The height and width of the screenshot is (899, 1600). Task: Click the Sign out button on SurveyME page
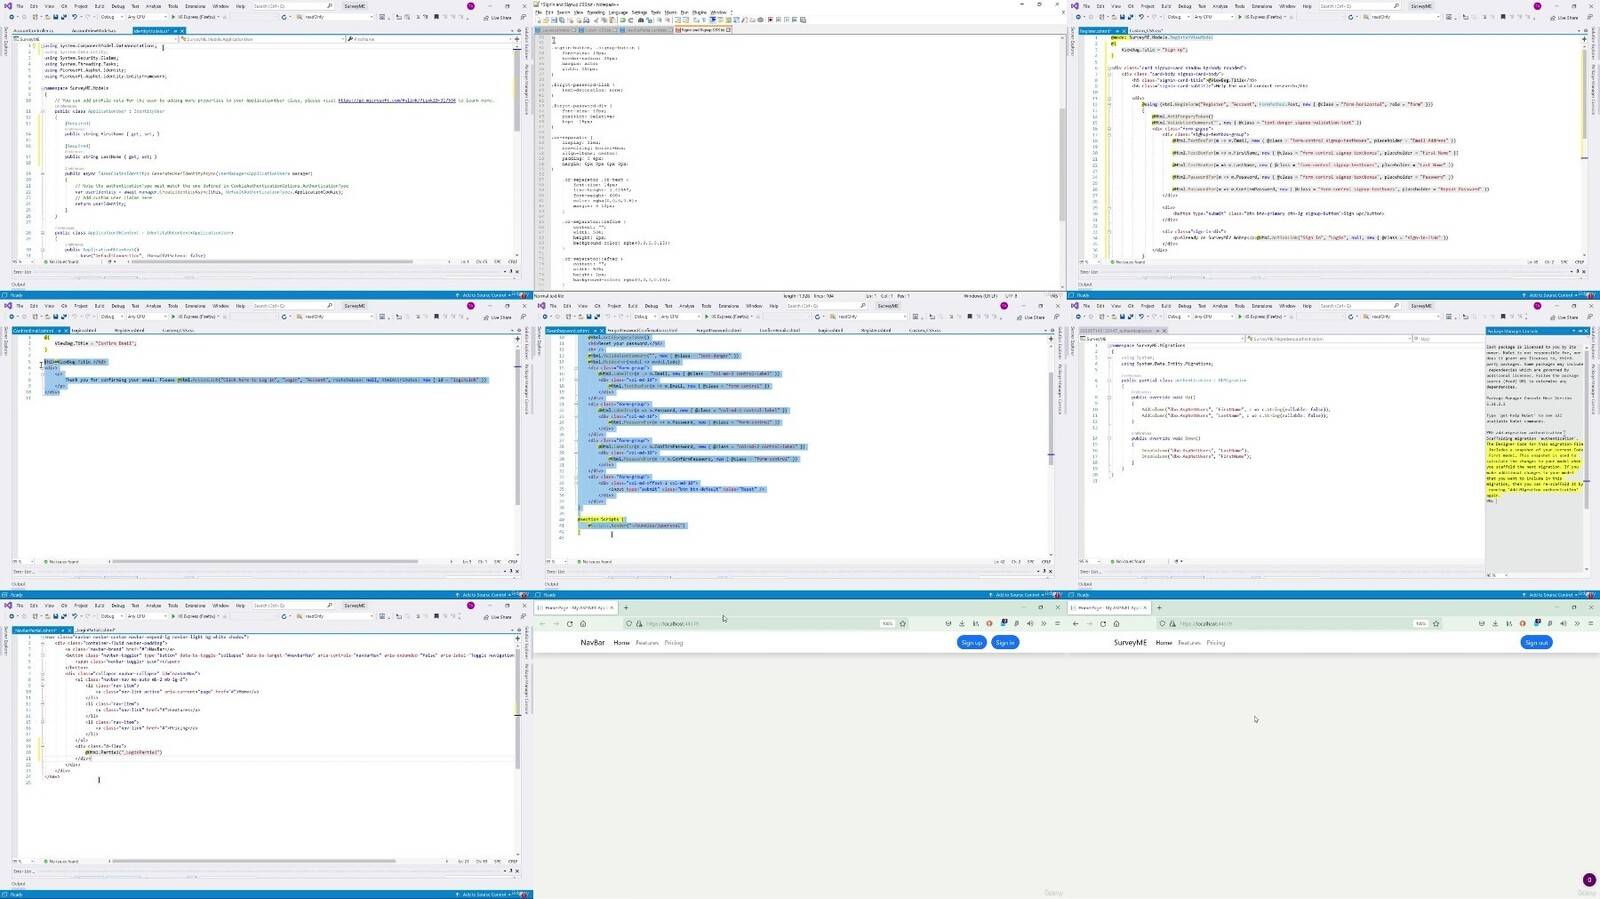coord(1536,642)
